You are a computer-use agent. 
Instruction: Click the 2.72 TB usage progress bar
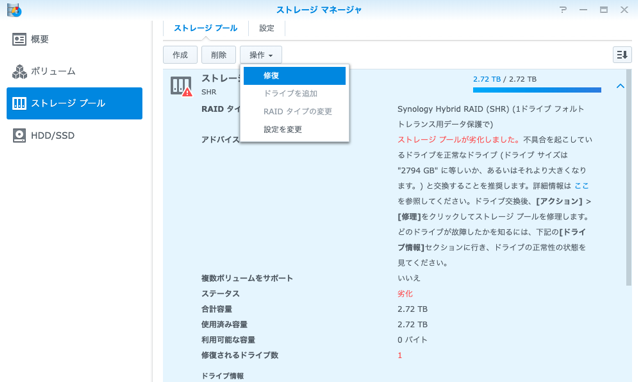(537, 90)
